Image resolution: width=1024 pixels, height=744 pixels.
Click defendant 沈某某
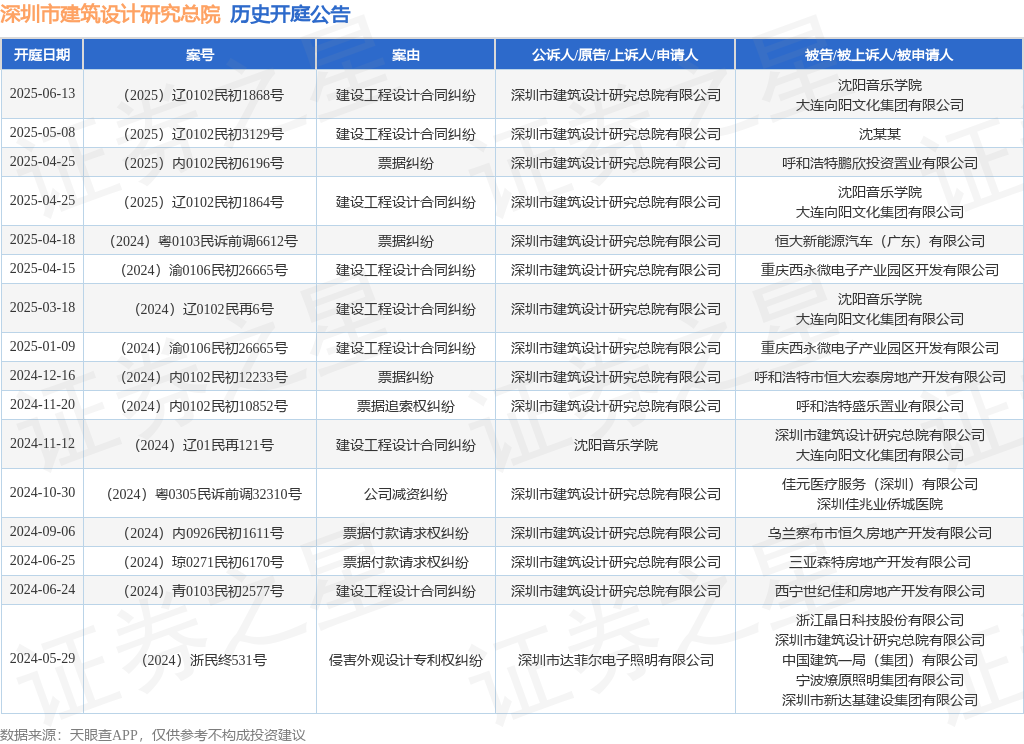(x=879, y=135)
